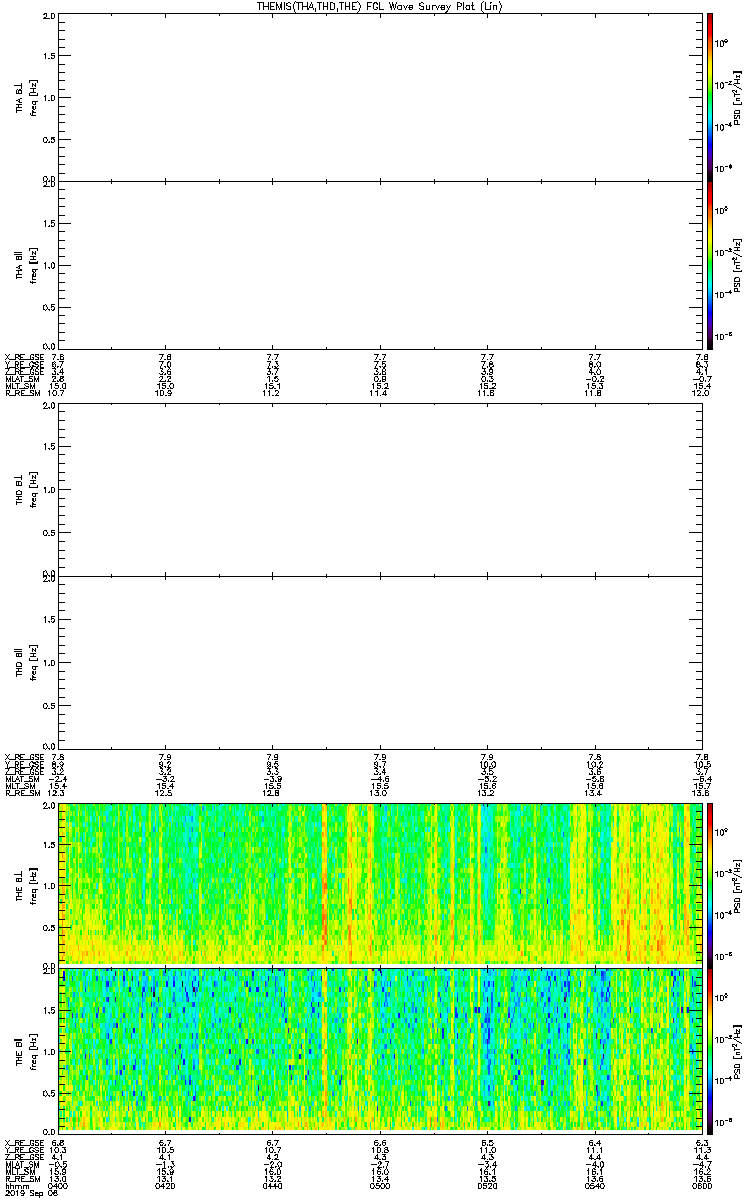Click the 'THE B∥ freq [Hz]' axis label
Image resolution: width=750 pixels, height=1200 pixels.
pos(26,1049)
